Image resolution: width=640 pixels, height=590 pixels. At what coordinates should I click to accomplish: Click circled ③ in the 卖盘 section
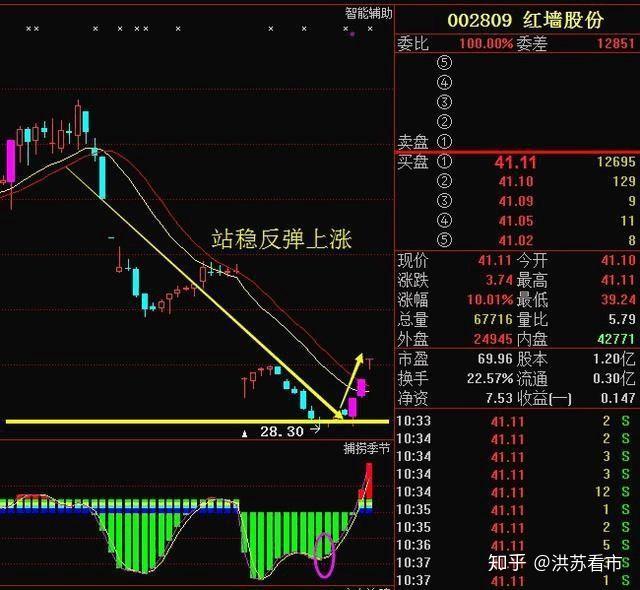point(444,102)
